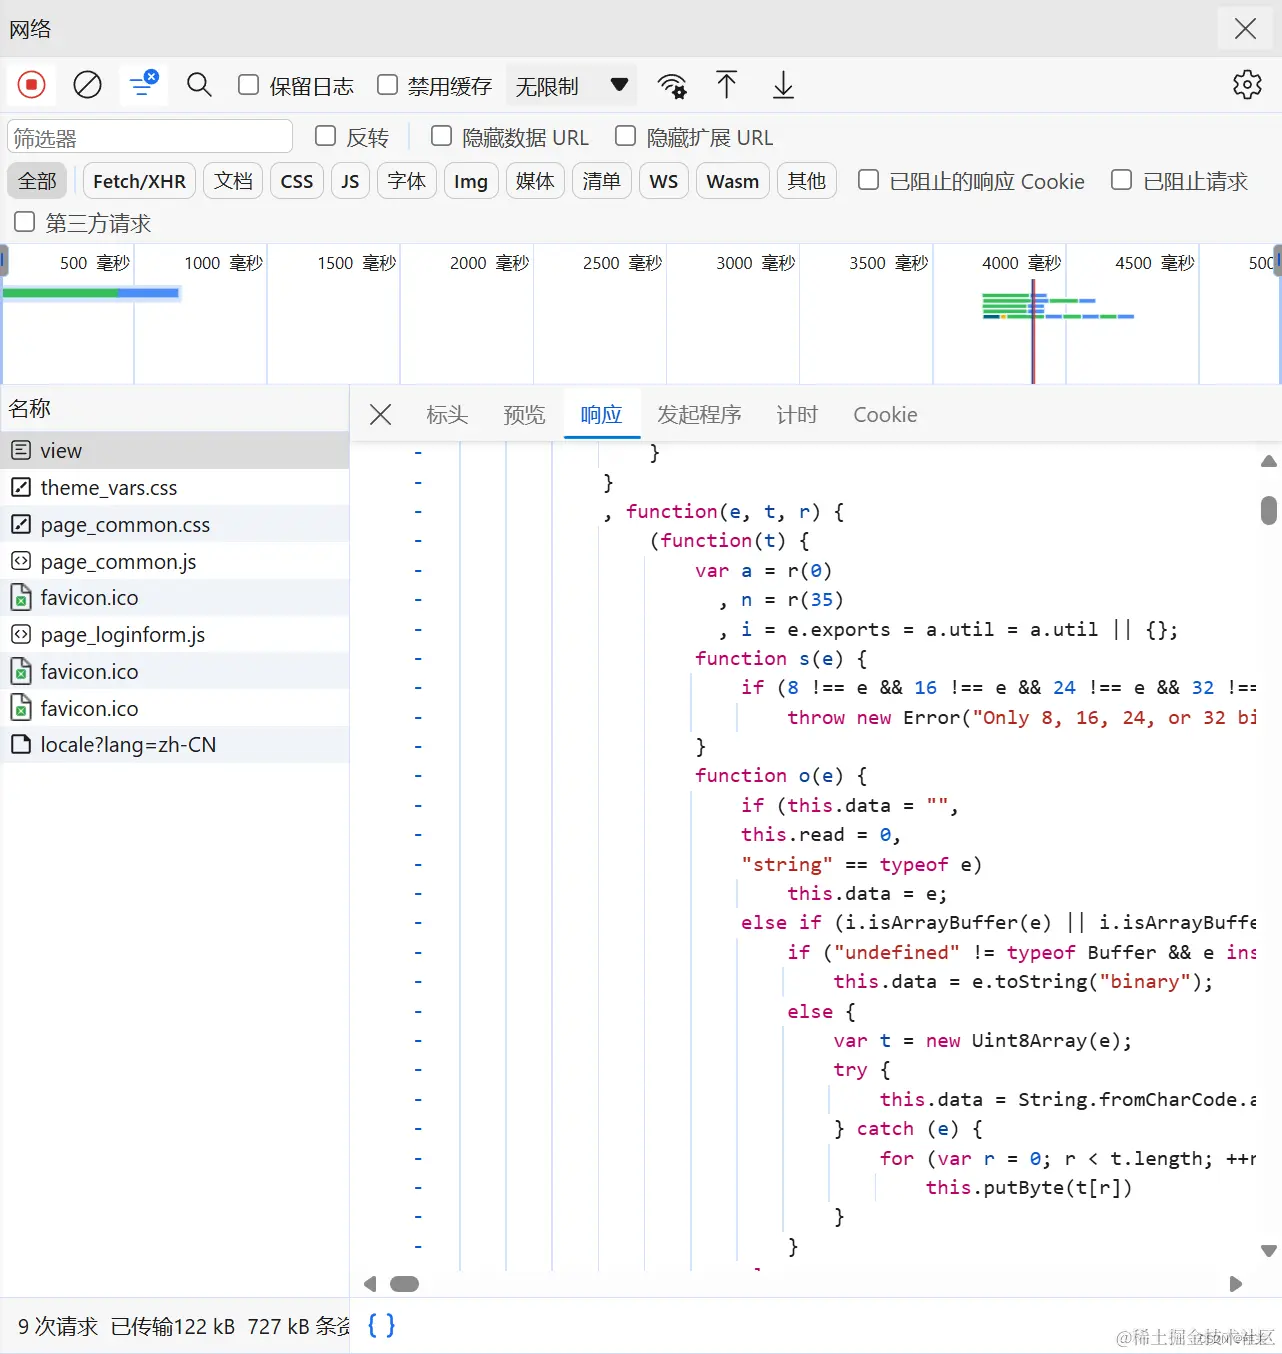Screen dimensions: 1282x1354
Task: Filter by Img type
Action: 471,181
